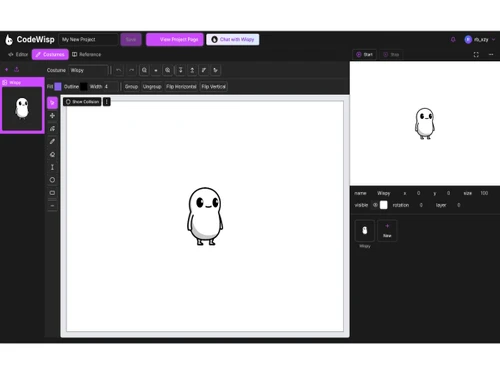The height and width of the screenshot is (375, 500).
Task: Add a new costume with plus icon
Action: pos(7,69)
